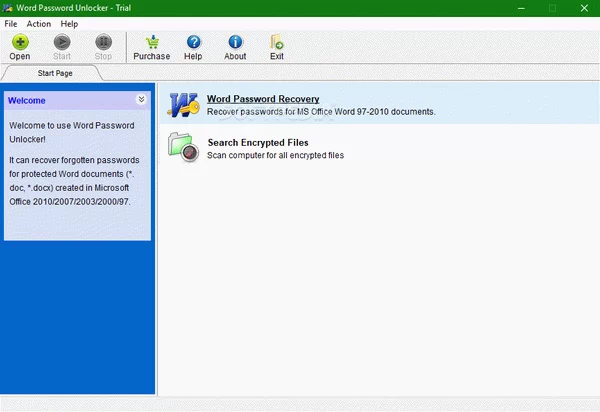Screen dimensions: 600x412
Task: Click the app icon in the title bar
Action: [x=7, y=8]
